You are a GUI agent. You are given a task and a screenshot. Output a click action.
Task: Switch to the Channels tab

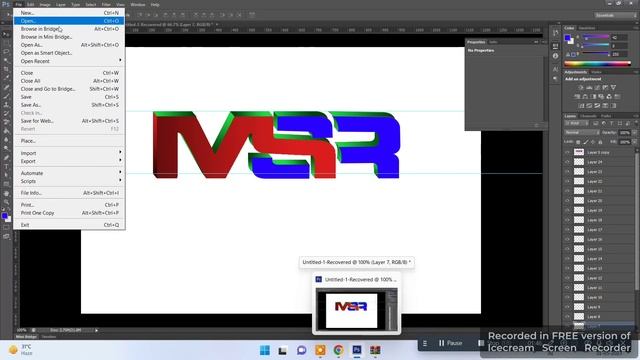click(x=588, y=116)
